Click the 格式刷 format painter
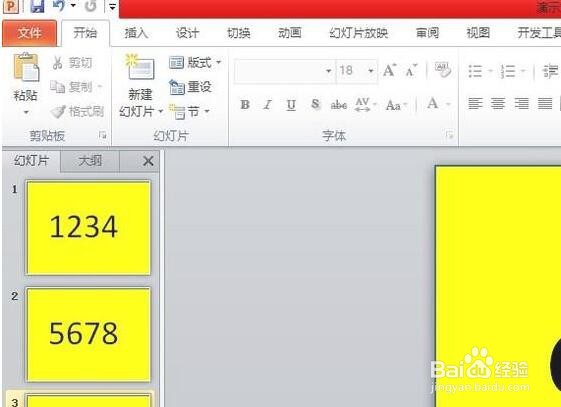This screenshot has width=561, height=407. click(x=77, y=112)
